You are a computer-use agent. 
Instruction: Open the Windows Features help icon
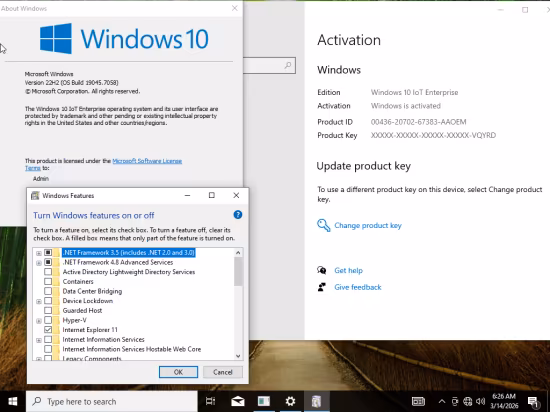(237, 215)
